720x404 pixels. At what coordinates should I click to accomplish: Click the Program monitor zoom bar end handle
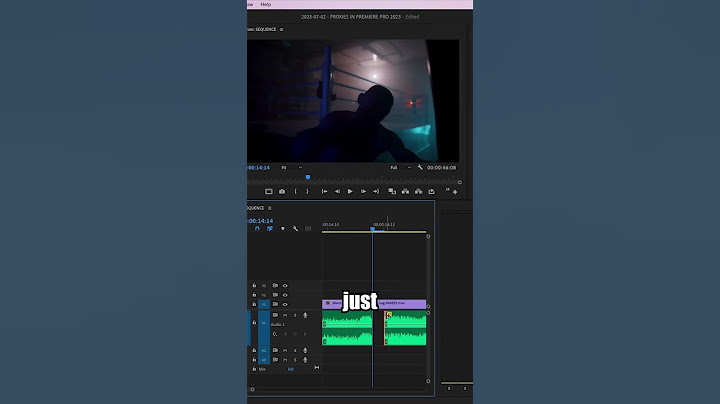click(x=460, y=182)
